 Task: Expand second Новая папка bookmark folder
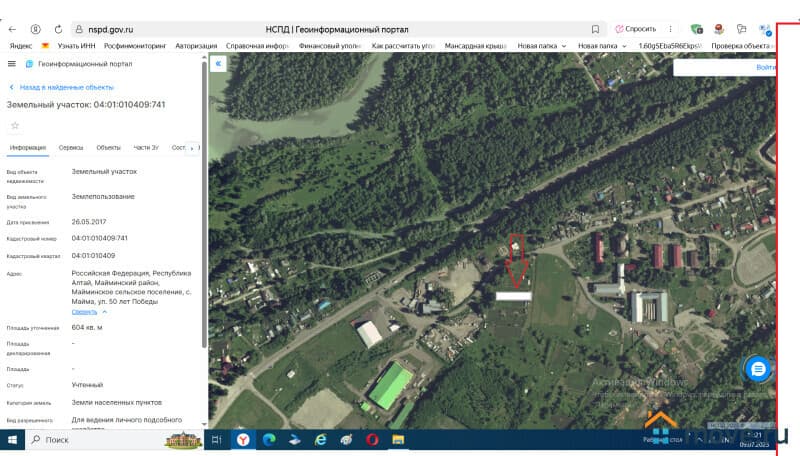[602, 46]
